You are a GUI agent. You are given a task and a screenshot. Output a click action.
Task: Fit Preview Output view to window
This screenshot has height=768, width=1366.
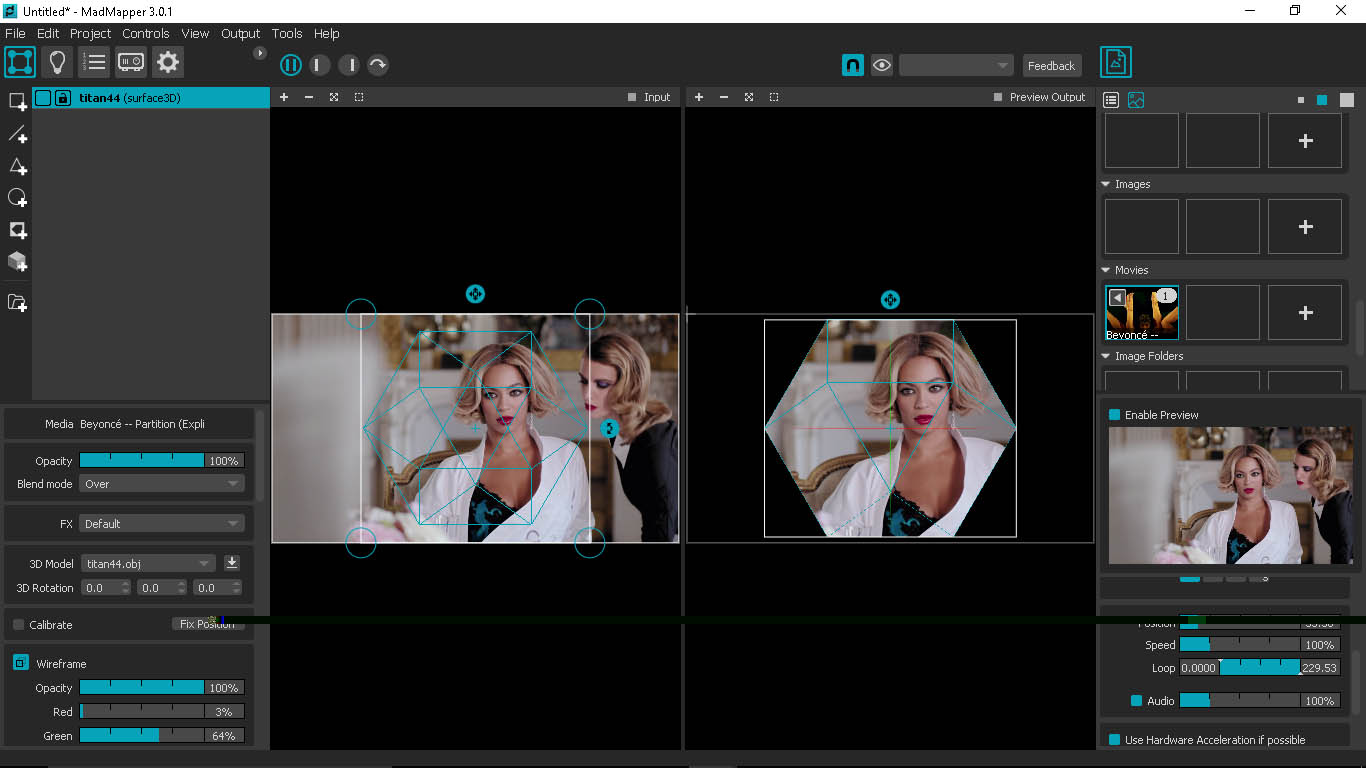coord(749,97)
